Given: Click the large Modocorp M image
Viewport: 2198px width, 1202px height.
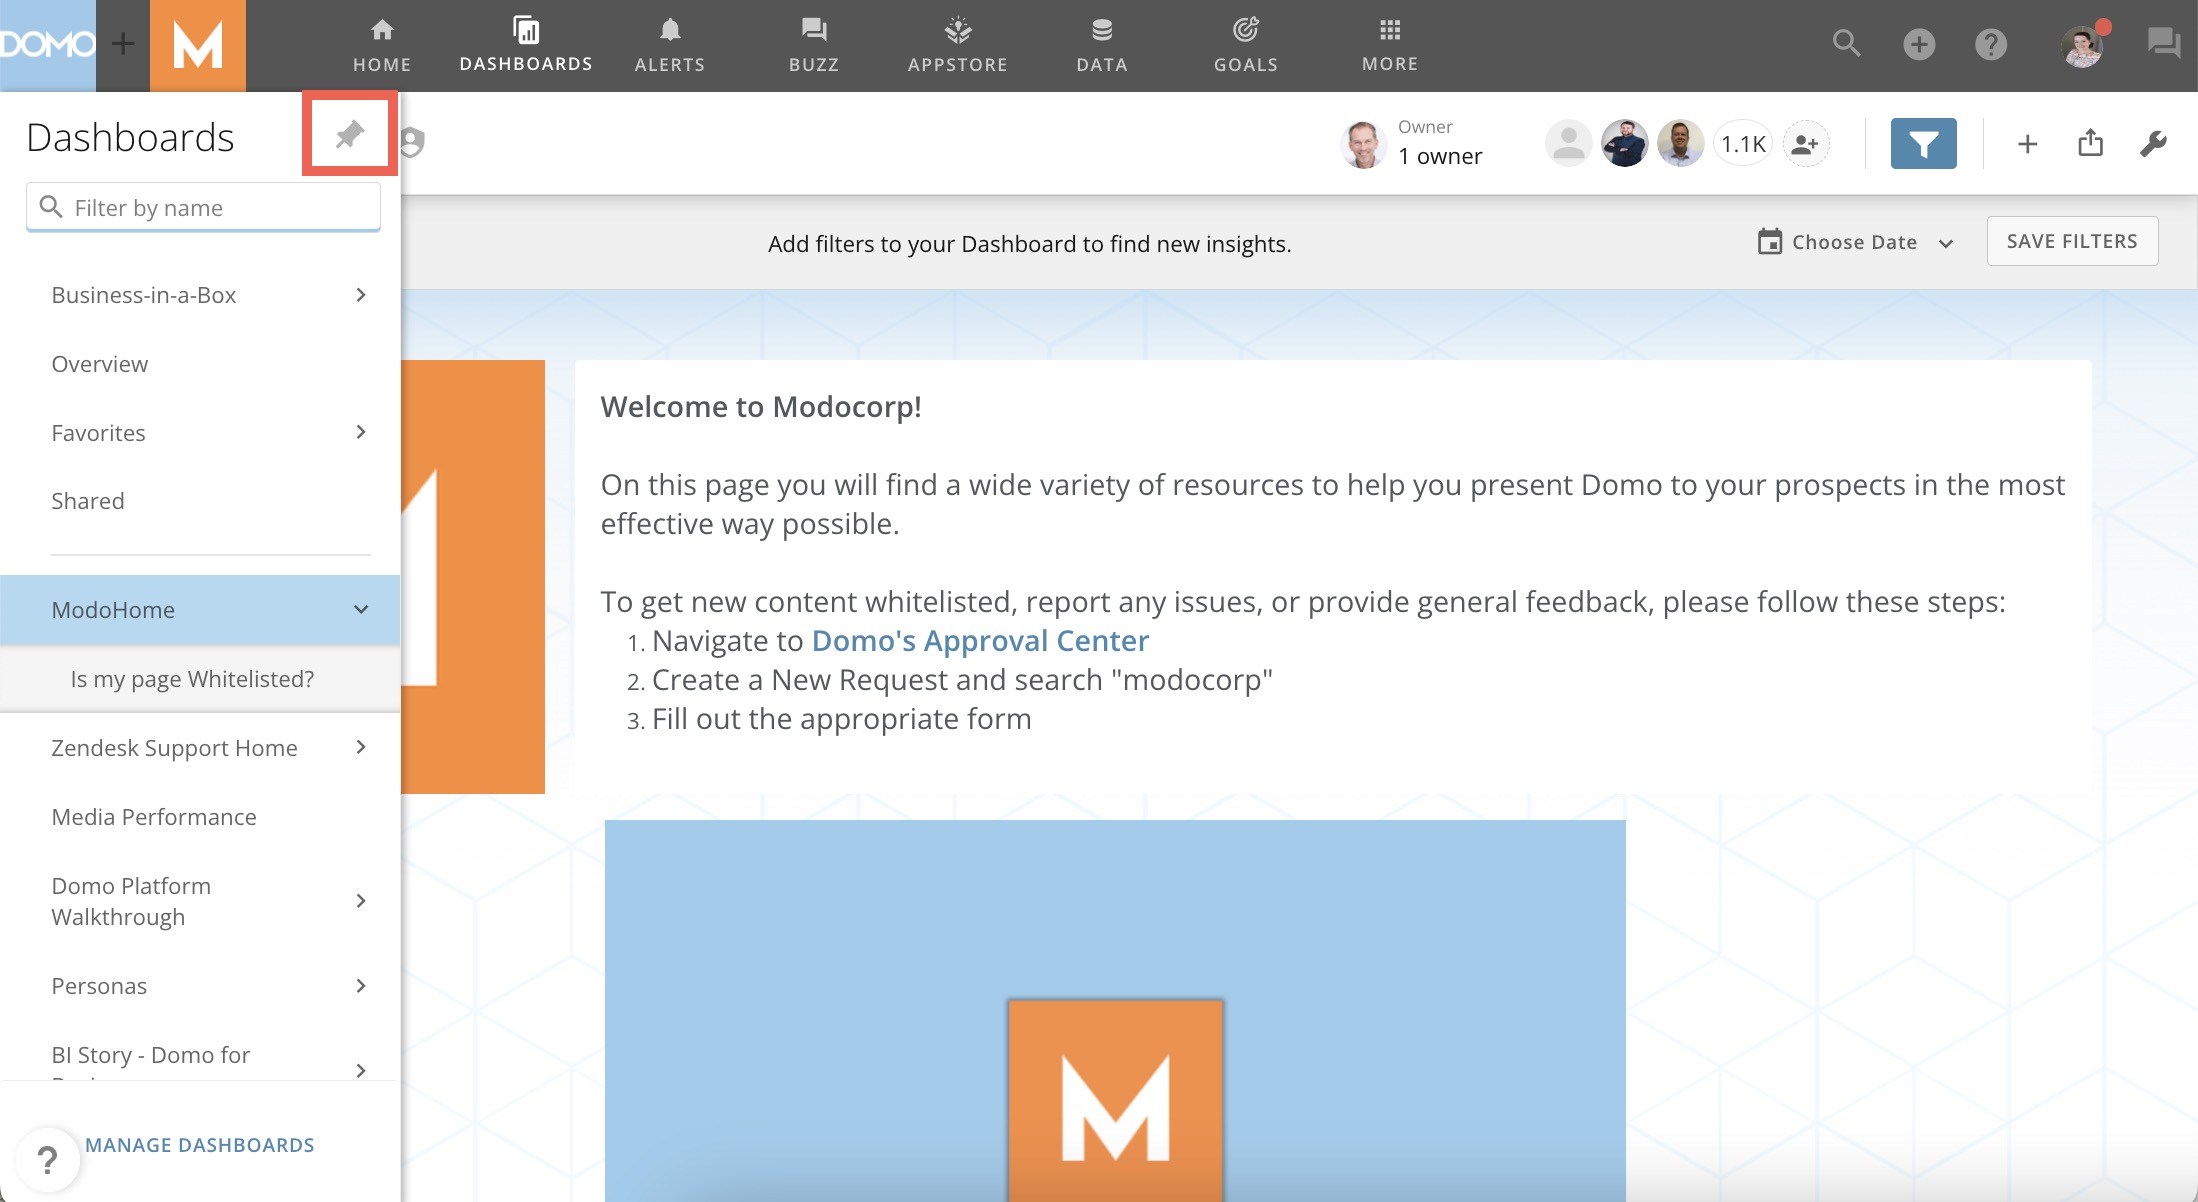Looking at the screenshot, I should (1115, 1011).
